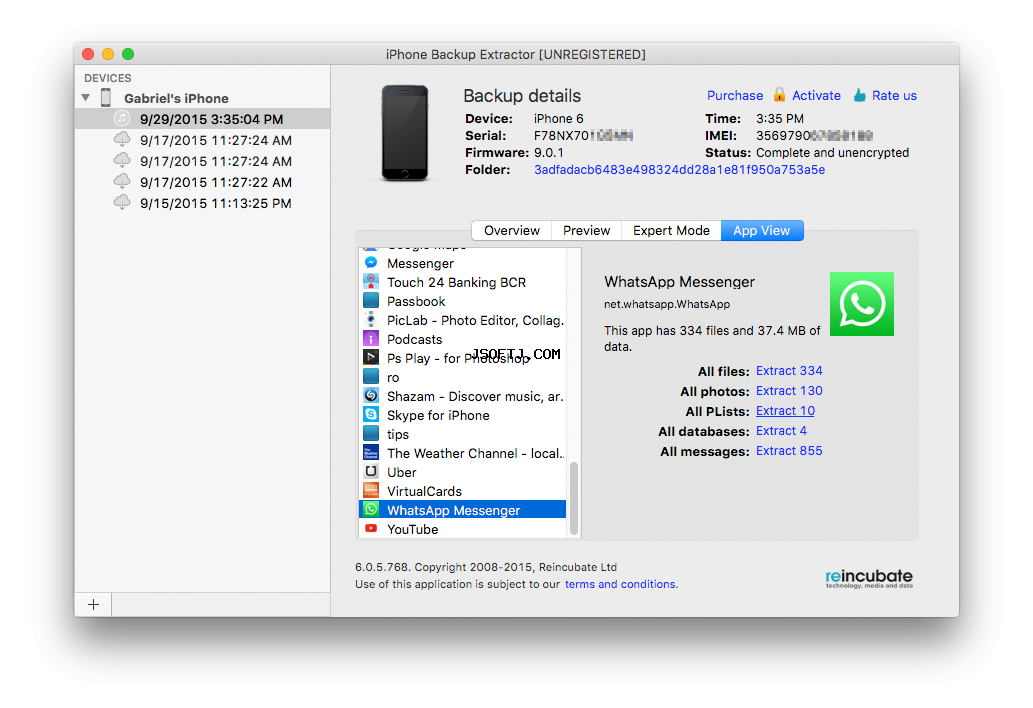Select WhatsApp Messenger in the app list
Screen dimensions: 1033x708
[x=462, y=510]
